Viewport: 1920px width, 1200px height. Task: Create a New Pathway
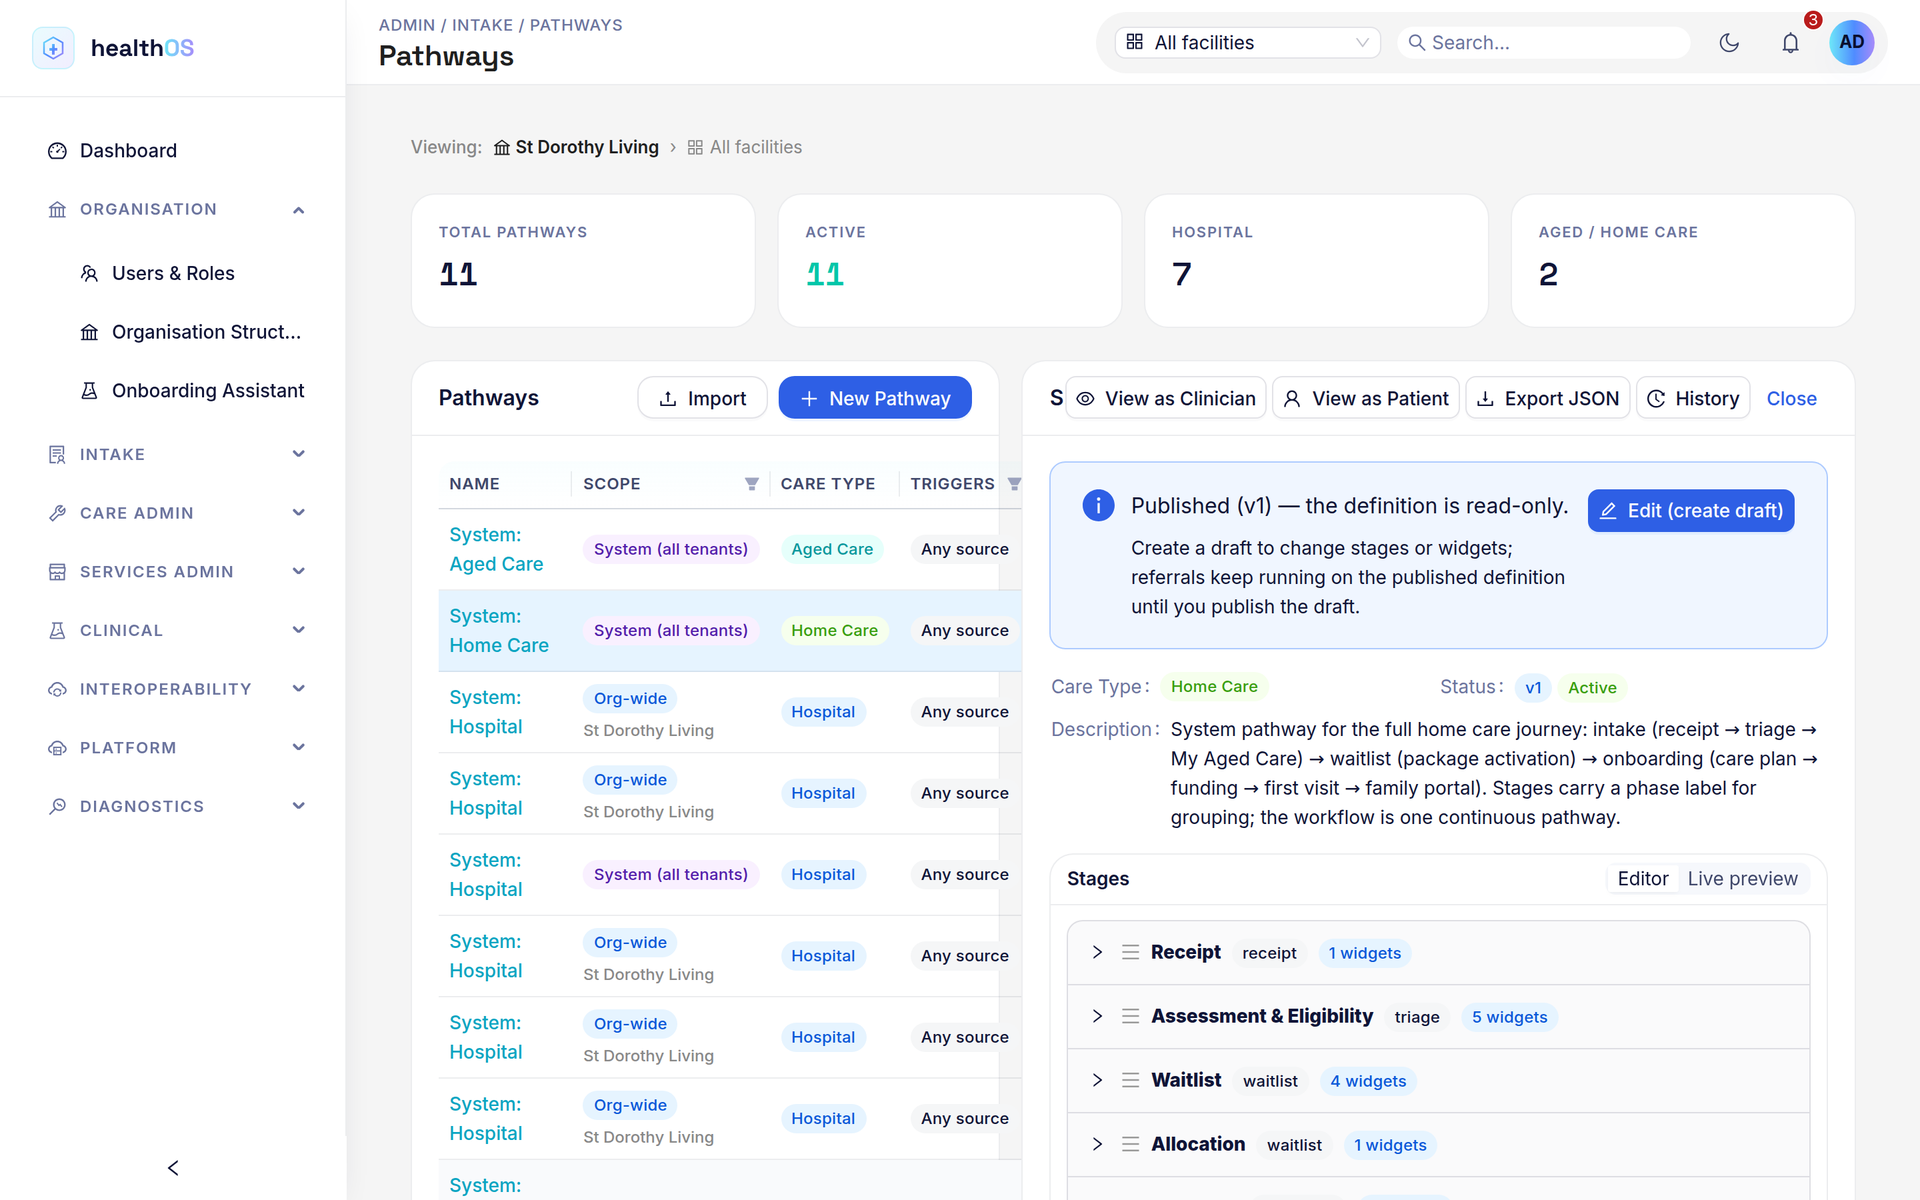(x=875, y=398)
